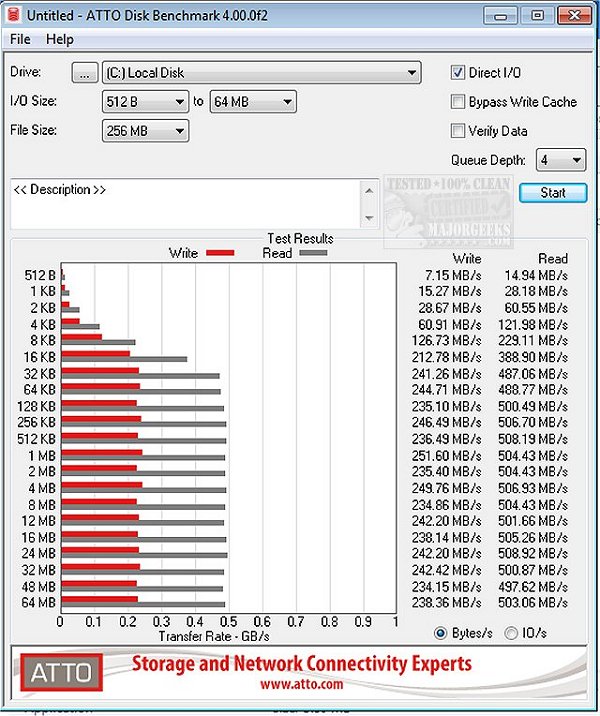Click into the Description text field

point(185,204)
